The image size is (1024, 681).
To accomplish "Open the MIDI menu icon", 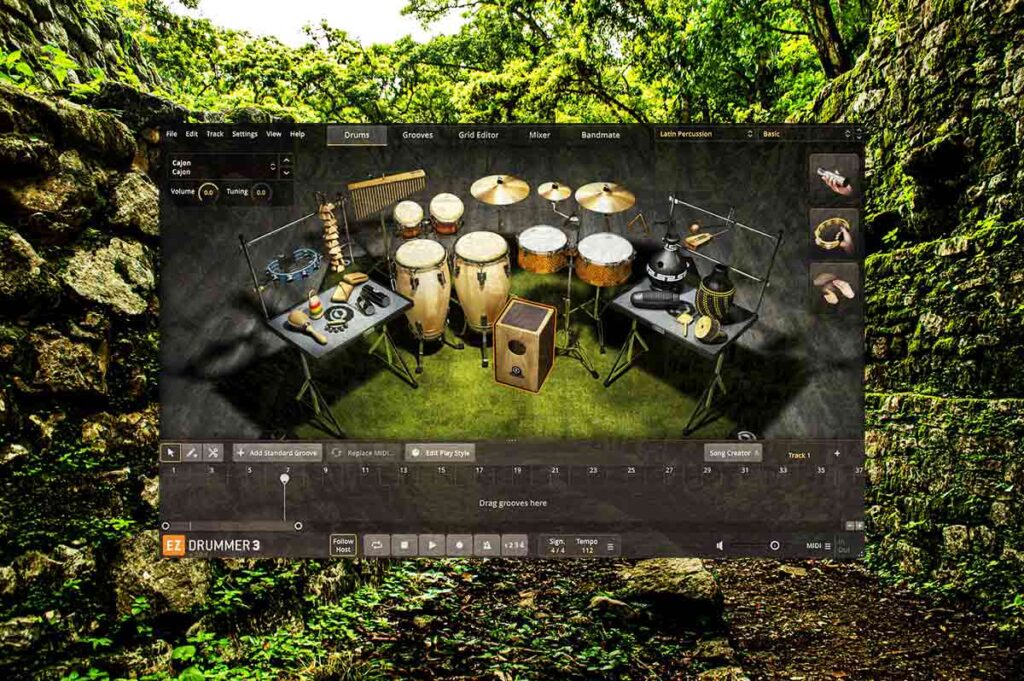I will [x=827, y=546].
